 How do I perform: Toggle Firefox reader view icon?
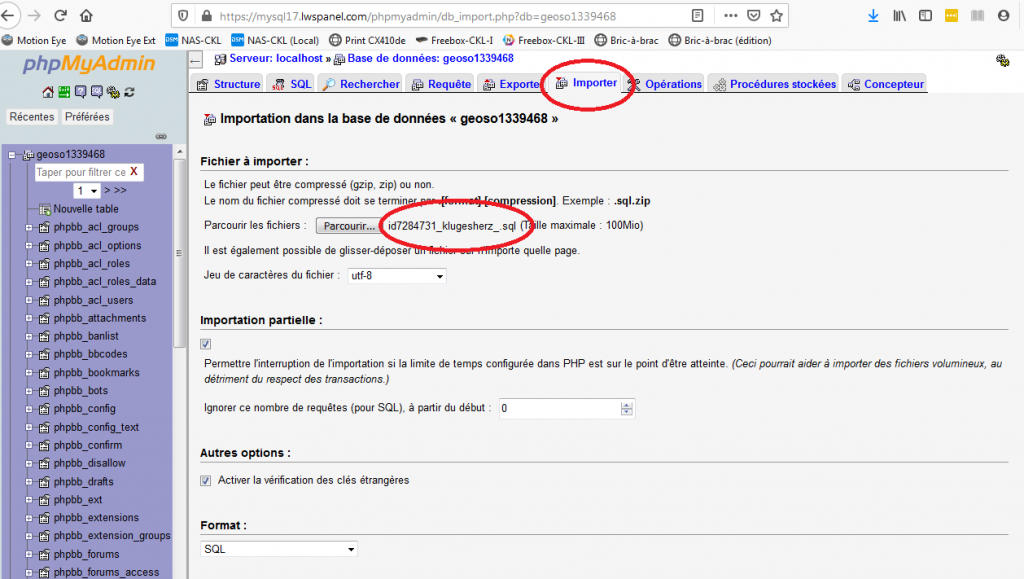[697, 16]
